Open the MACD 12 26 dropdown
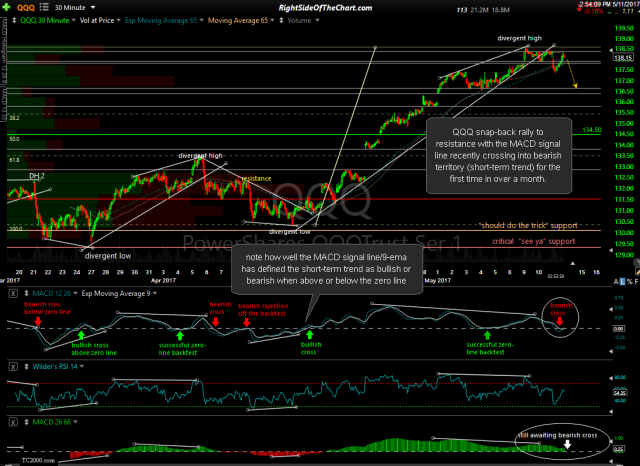Screen dimensions: 640x466 (x=76, y=293)
